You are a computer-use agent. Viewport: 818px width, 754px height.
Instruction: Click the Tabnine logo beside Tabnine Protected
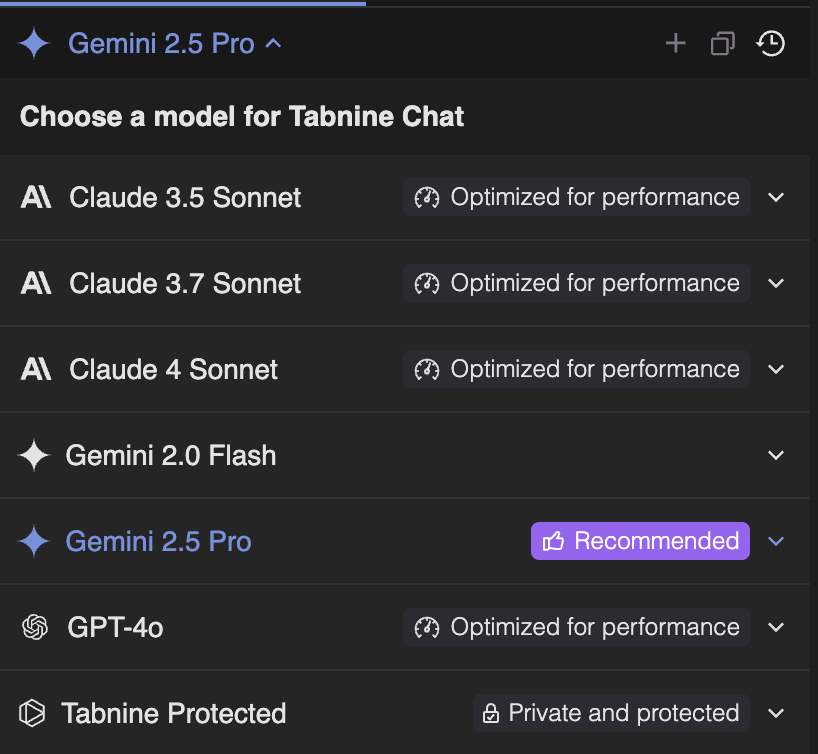coord(33,713)
